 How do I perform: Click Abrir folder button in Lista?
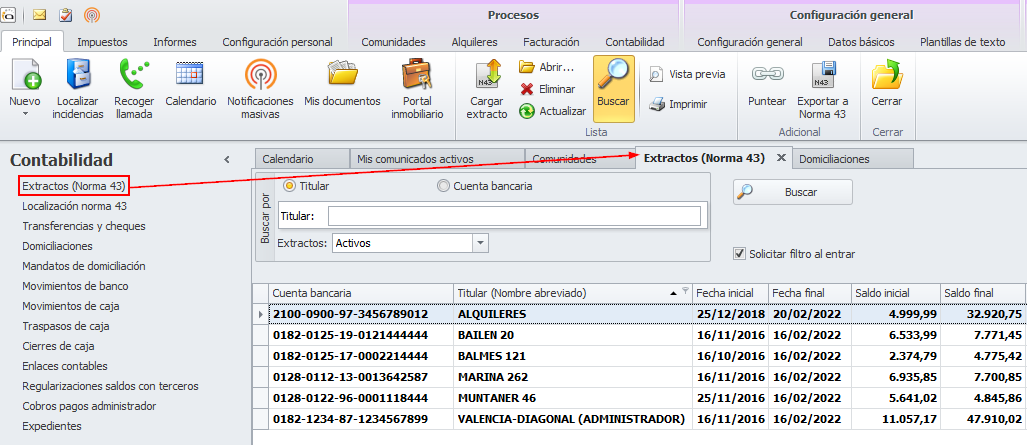point(546,67)
